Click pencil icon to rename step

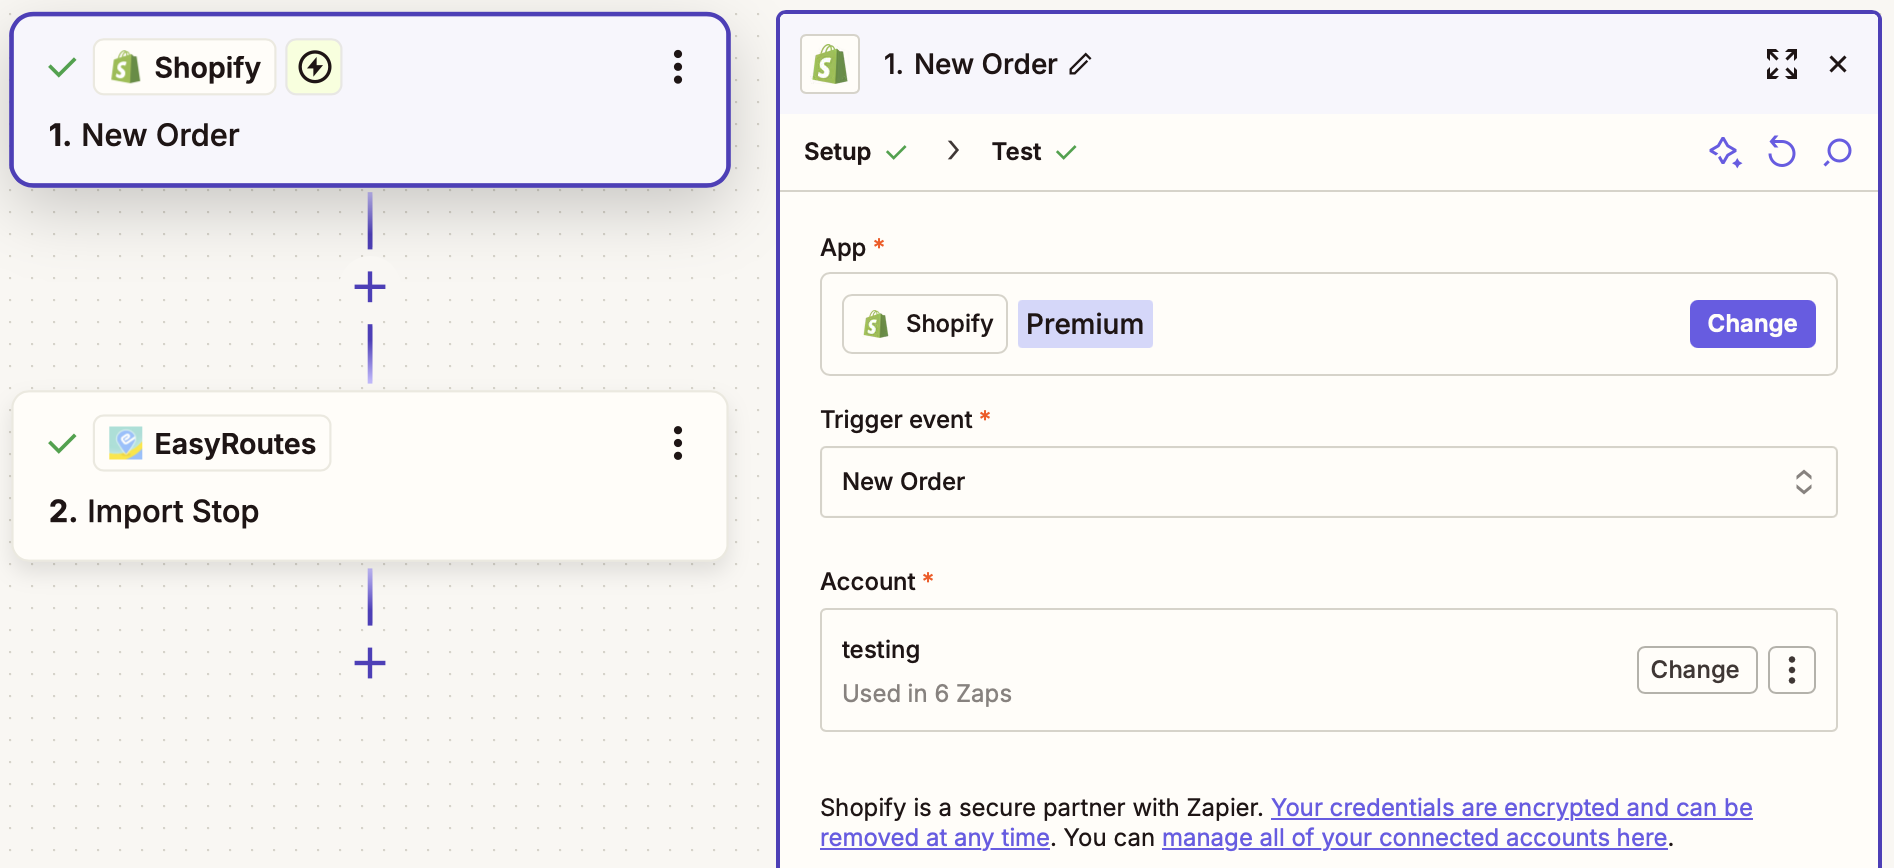pyautogui.click(x=1080, y=65)
